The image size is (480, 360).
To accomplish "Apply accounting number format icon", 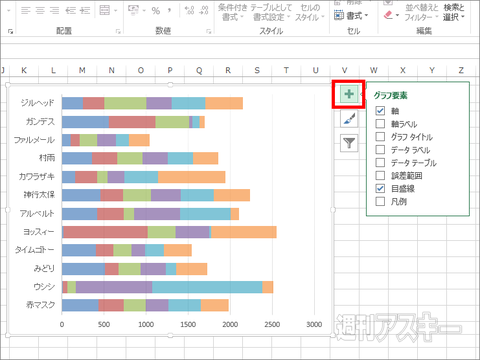I will pos(134,10).
